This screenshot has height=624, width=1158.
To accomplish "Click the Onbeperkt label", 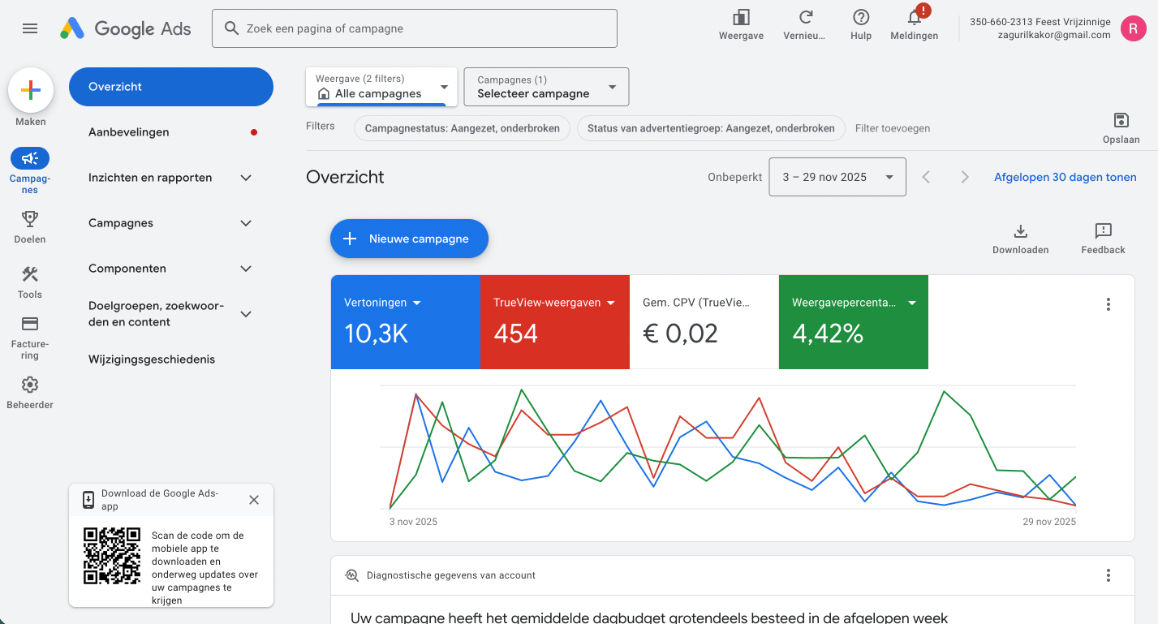I will pos(734,177).
